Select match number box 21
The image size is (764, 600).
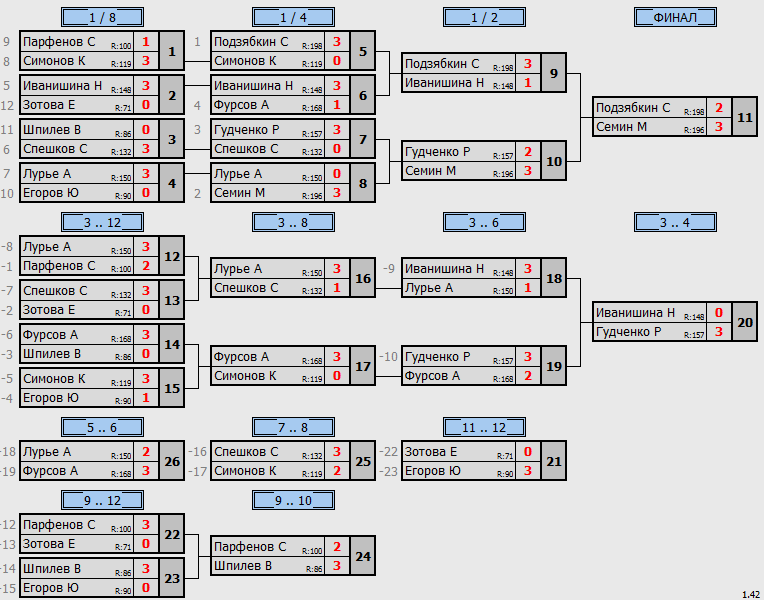point(554,461)
